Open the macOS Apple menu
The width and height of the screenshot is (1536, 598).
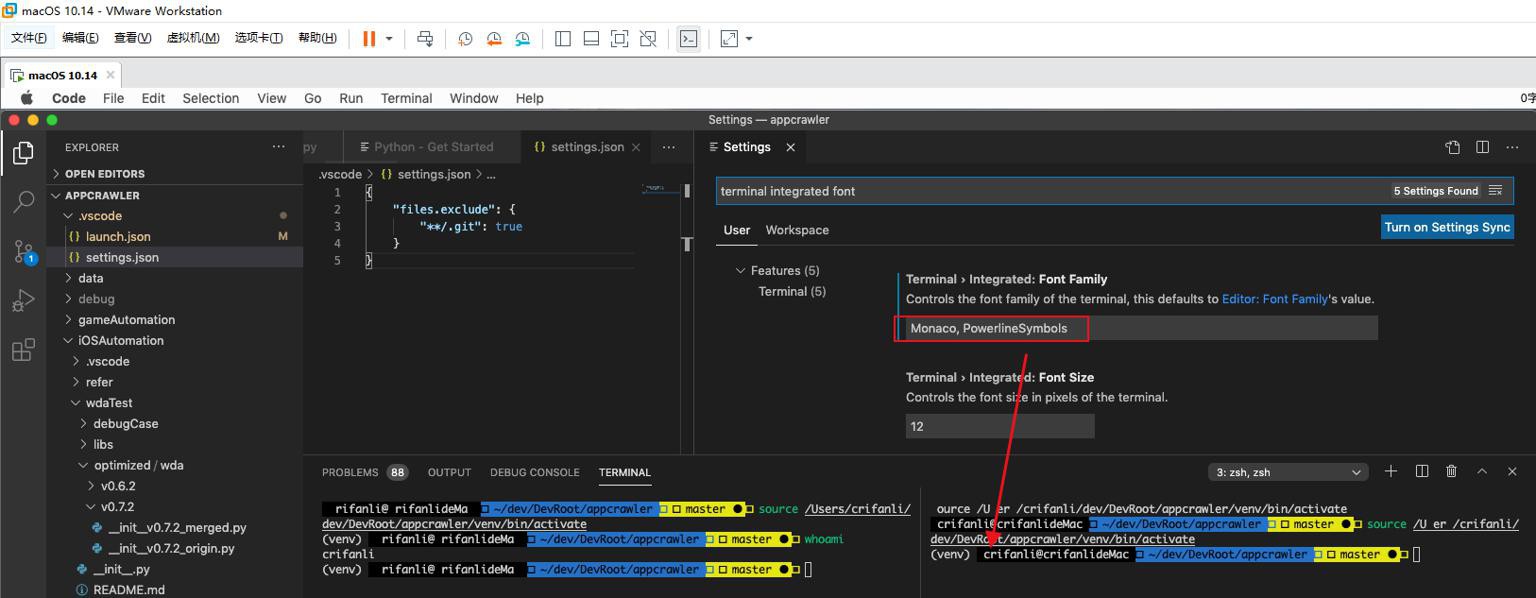pyautogui.click(x=27, y=98)
